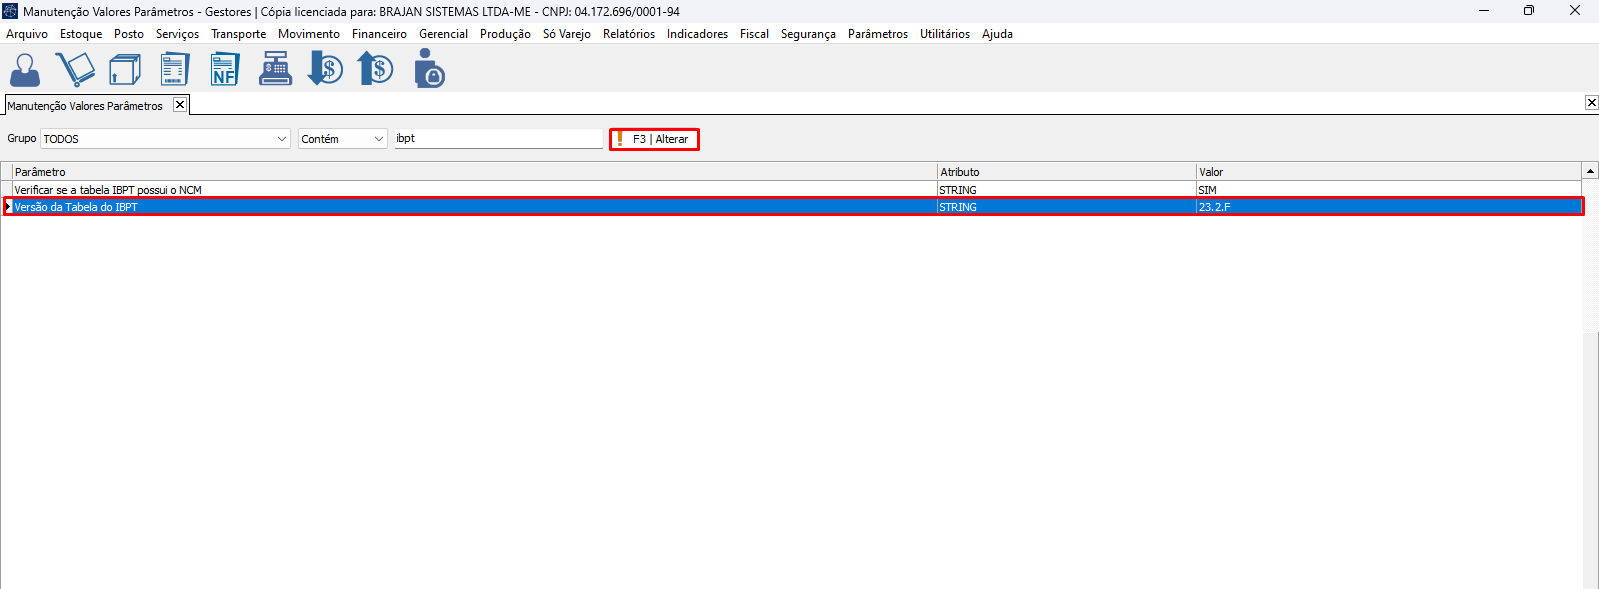Open the Utilitários menu

pyautogui.click(x=944, y=34)
